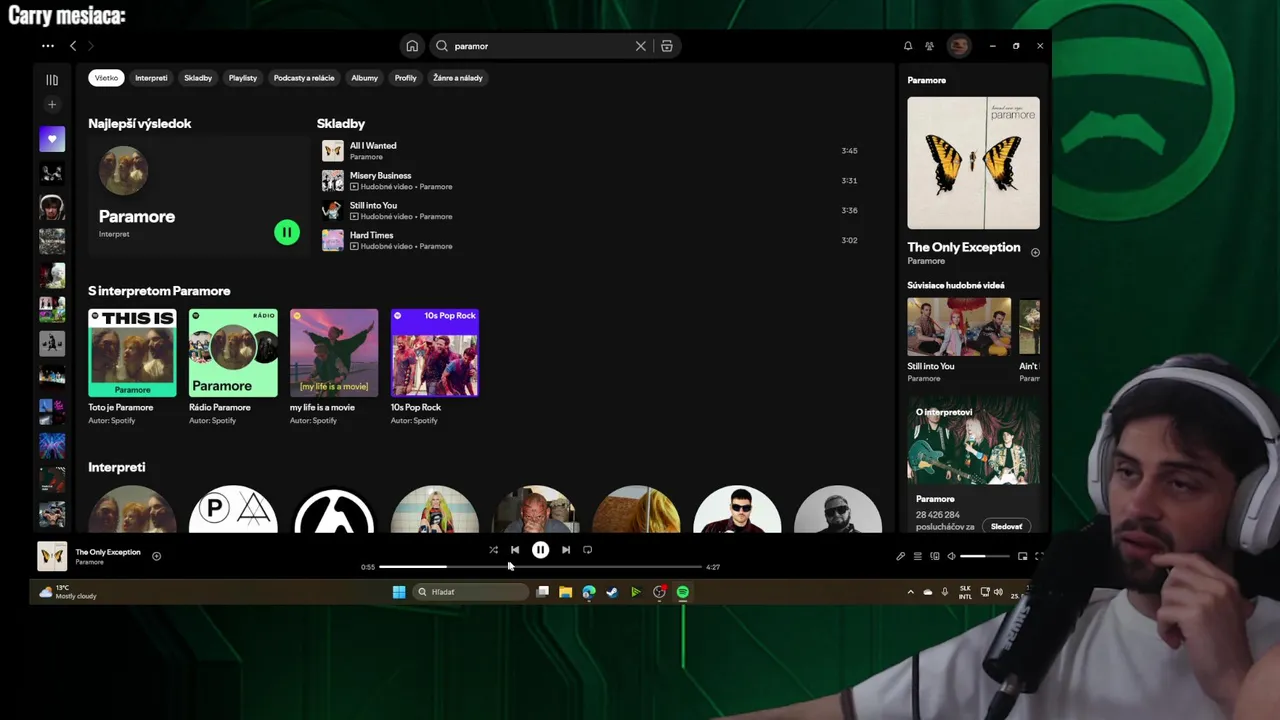Play the song Still into You in the list
The width and height of the screenshot is (1280, 720).
pos(590,211)
